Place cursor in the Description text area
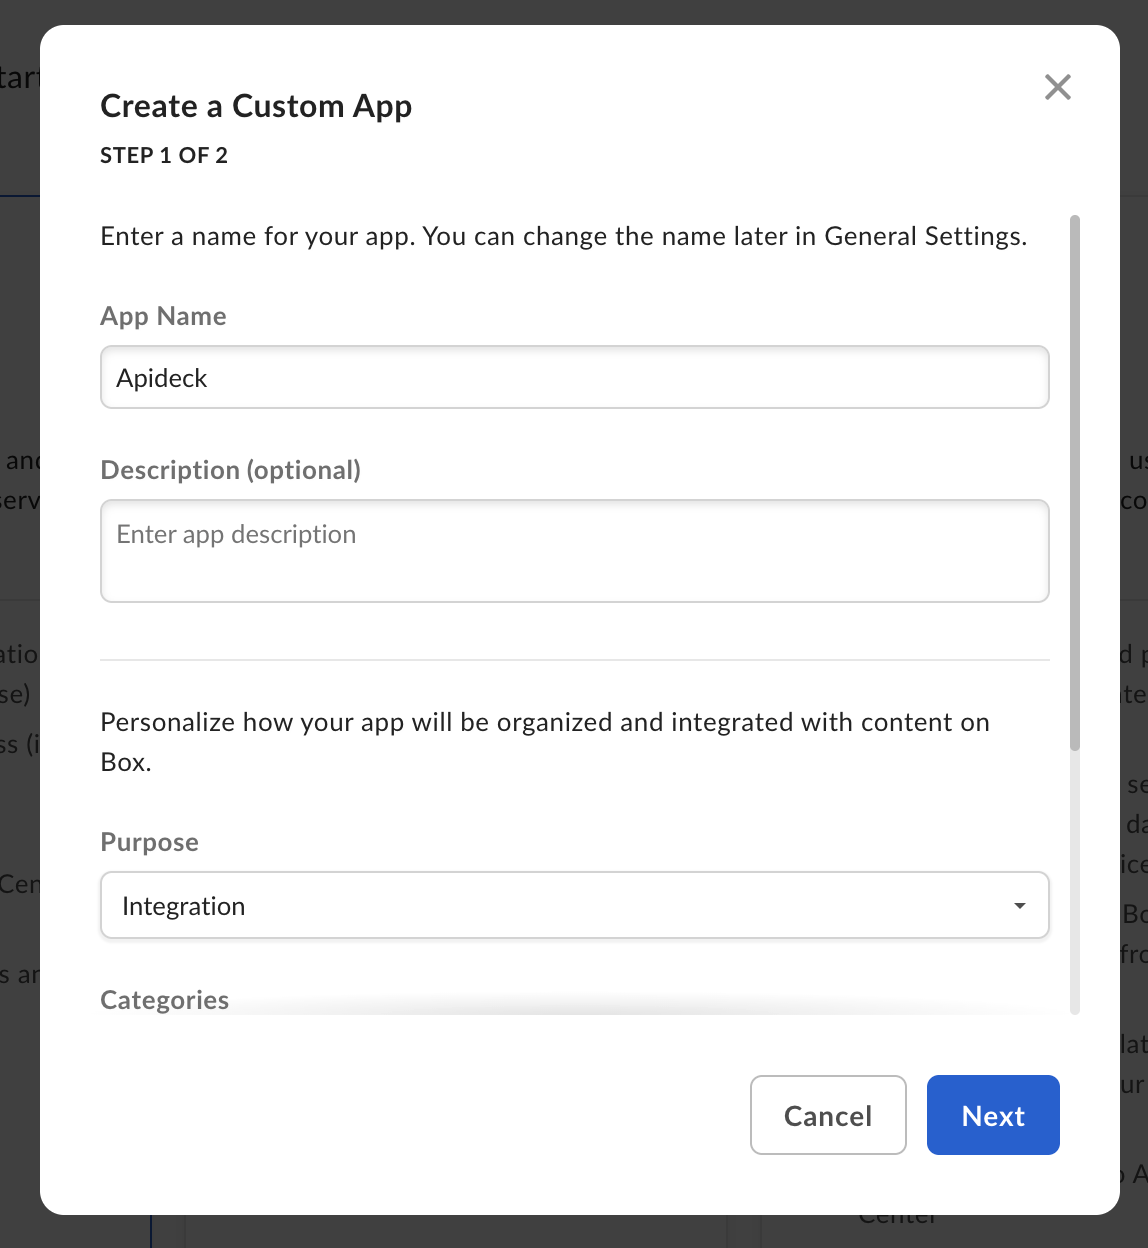 pos(575,551)
